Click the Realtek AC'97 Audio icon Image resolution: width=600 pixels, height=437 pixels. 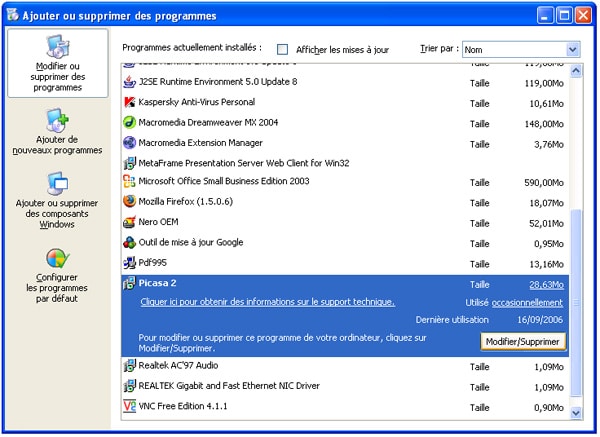coord(130,365)
